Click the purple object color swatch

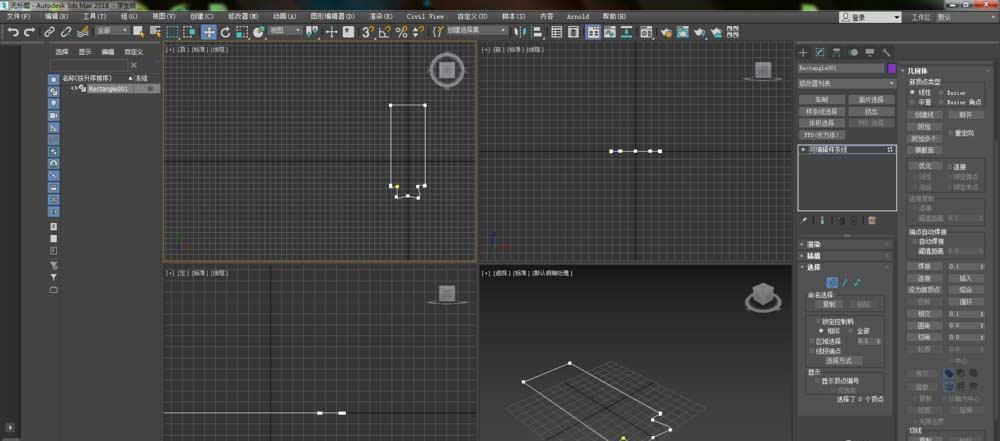(892, 68)
